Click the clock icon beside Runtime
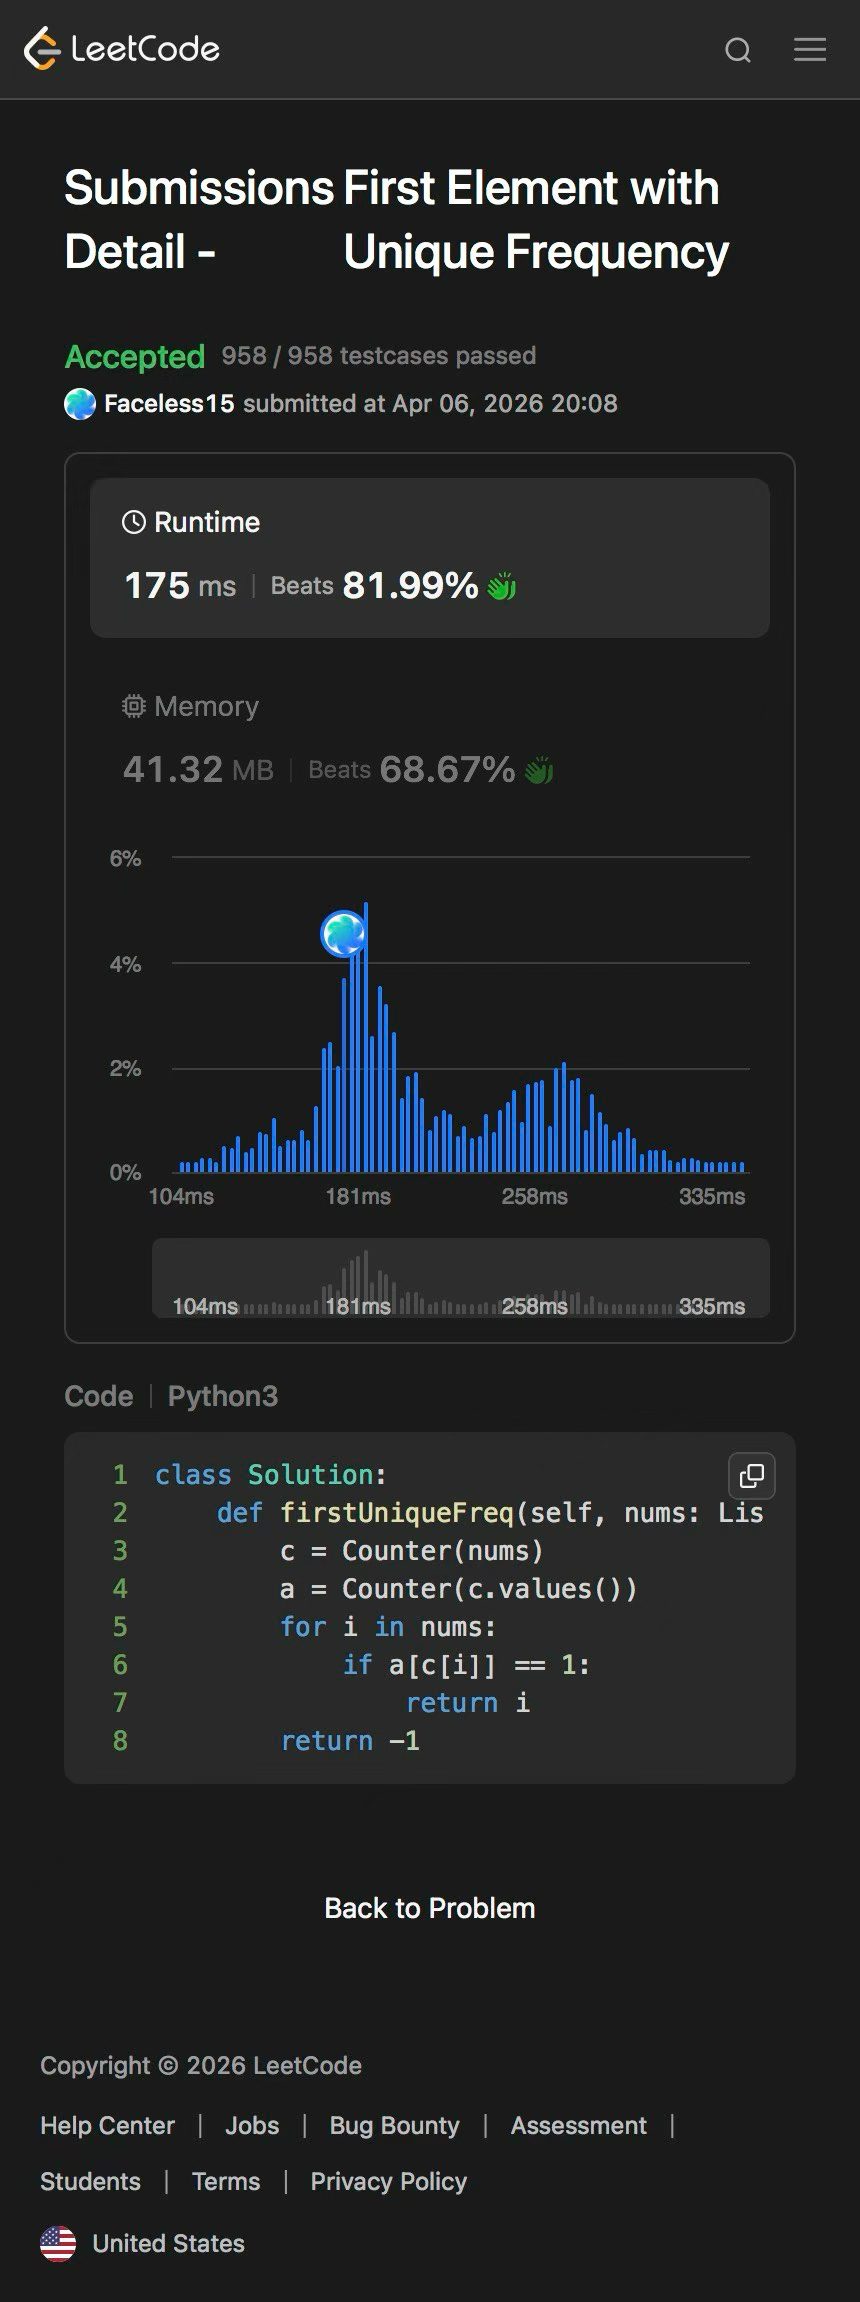Viewport: 860px width, 2302px height. [x=133, y=522]
